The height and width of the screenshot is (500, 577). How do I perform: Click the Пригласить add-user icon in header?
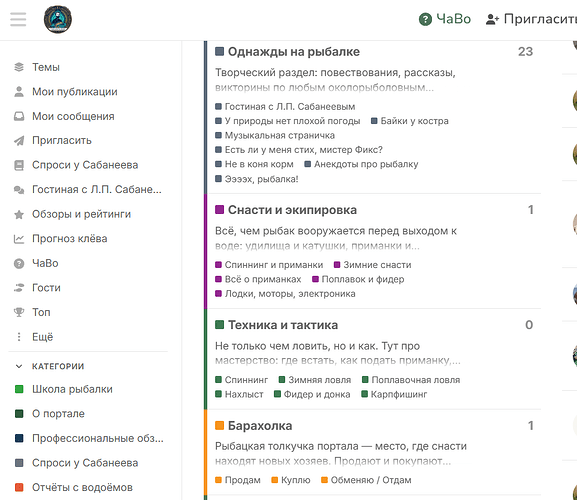(492, 19)
